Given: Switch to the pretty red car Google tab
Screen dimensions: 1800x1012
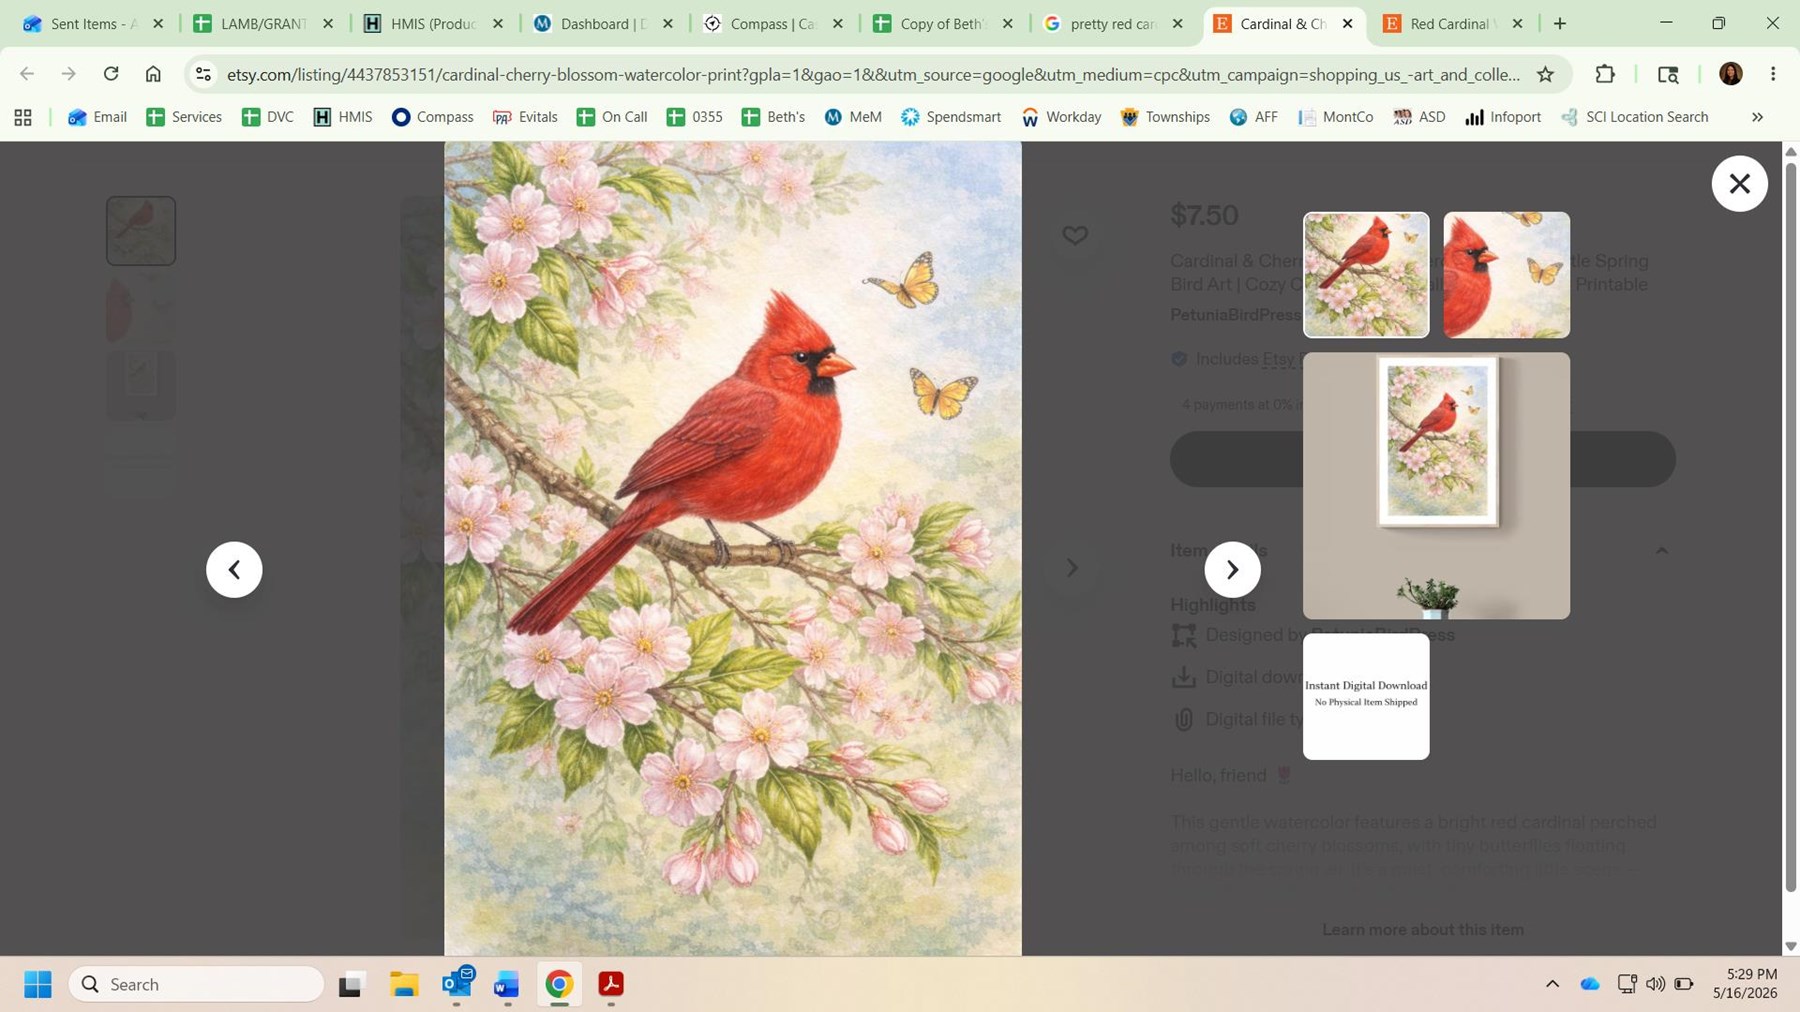Looking at the screenshot, I should pos(1113,24).
